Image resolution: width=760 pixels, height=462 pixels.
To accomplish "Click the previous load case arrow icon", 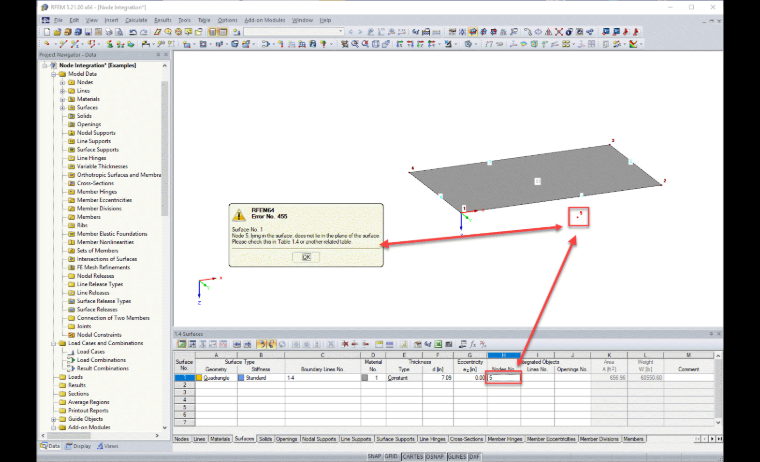I will point(351,32).
